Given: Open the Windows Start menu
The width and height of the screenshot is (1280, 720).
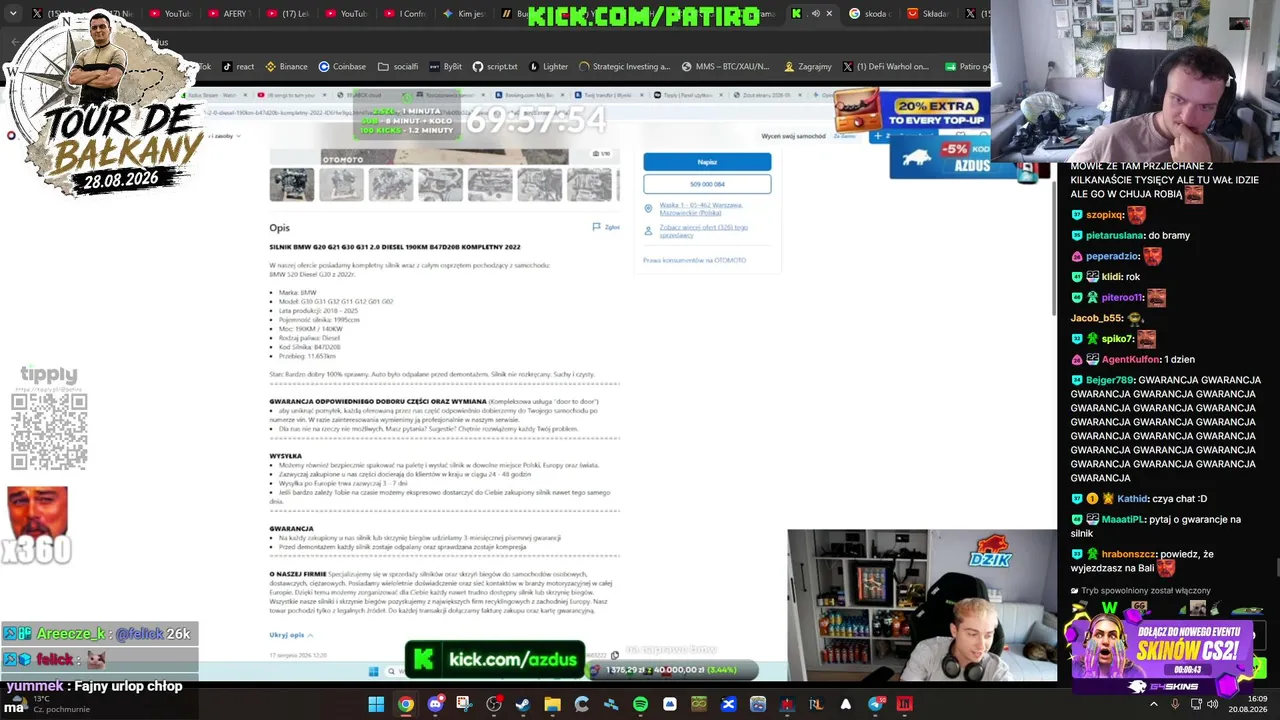Looking at the screenshot, I should tap(376, 704).
